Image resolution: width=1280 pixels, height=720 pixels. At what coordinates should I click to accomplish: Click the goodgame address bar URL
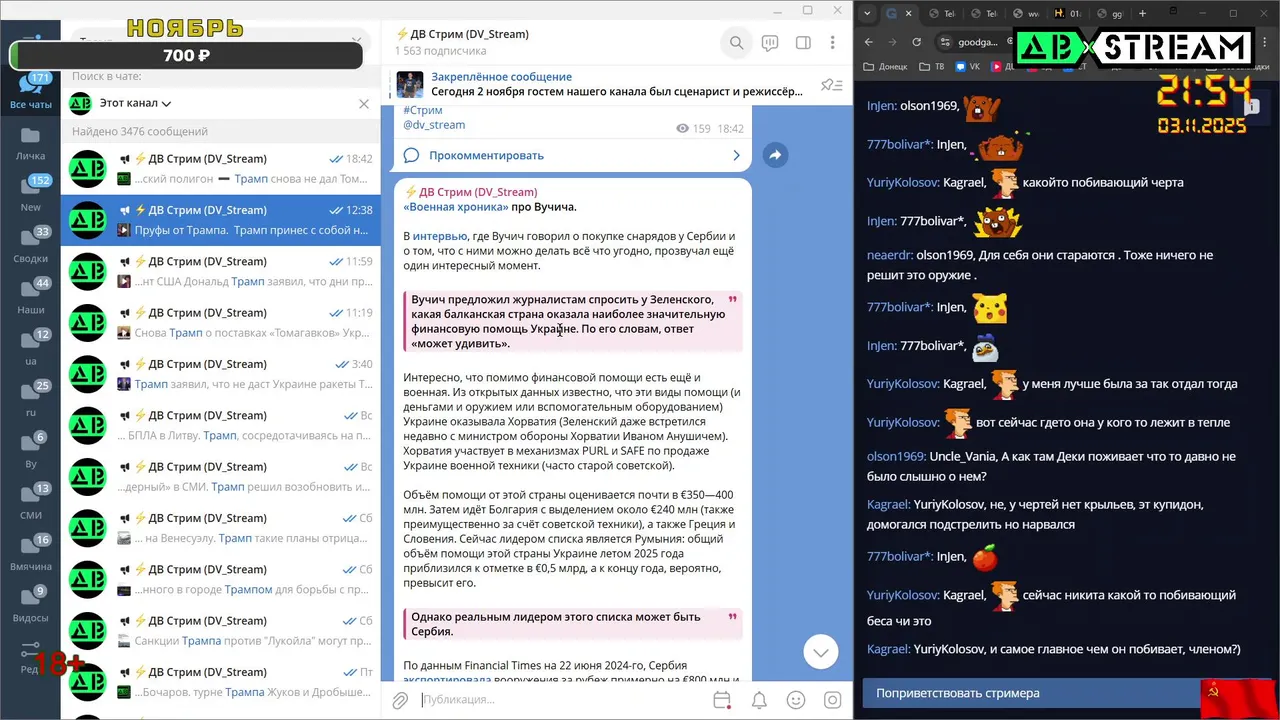tap(978, 42)
